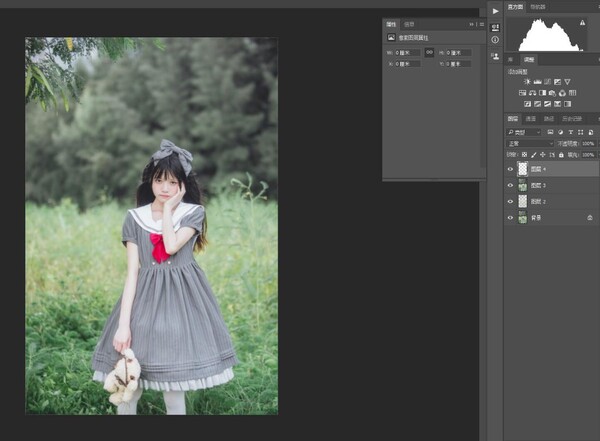Open the clone source icon in the dock
The width and height of the screenshot is (600, 441).
(x=495, y=57)
